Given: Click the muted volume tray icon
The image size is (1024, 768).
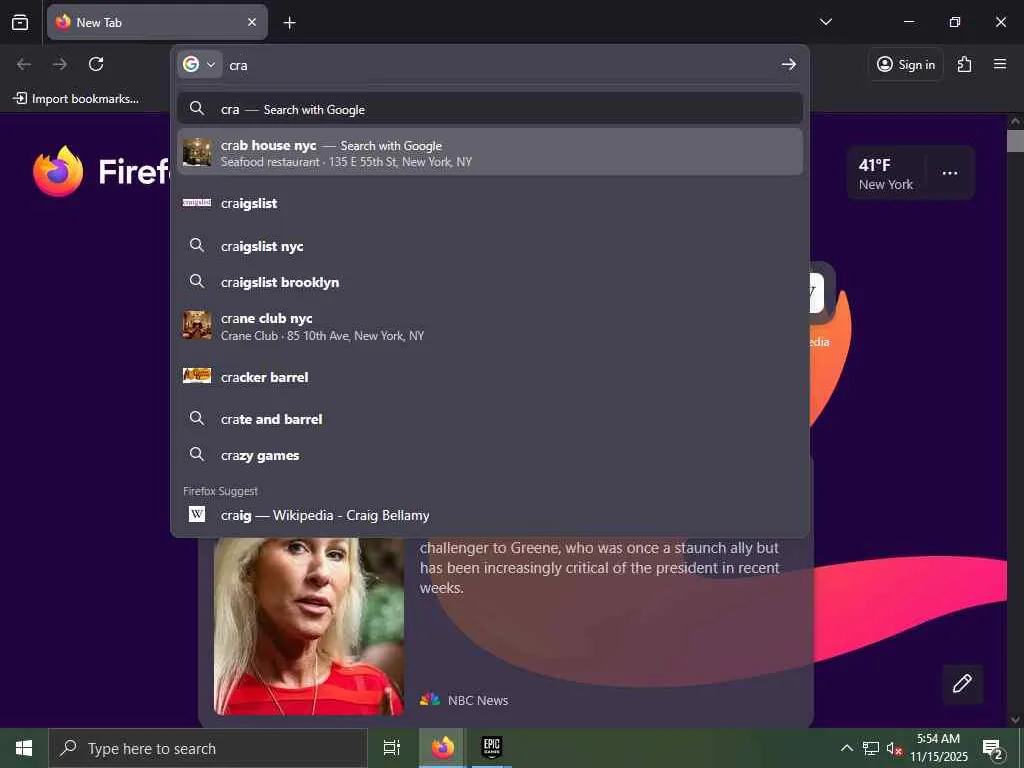Looking at the screenshot, I should [x=894, y=749].
